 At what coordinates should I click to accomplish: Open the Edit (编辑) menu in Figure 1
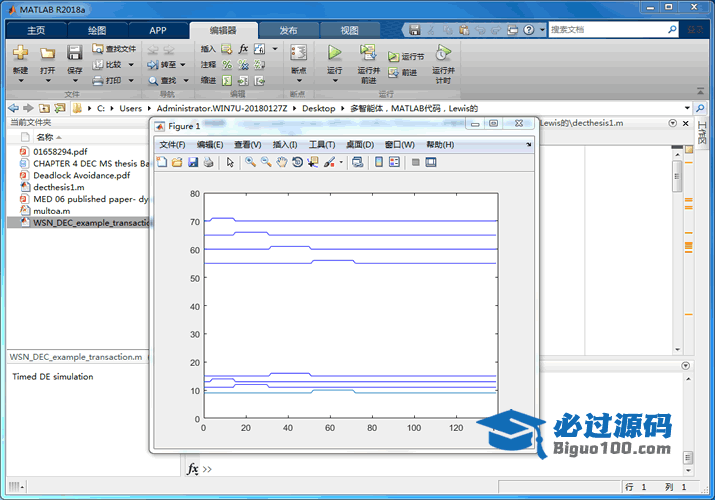tap(210, 144)
